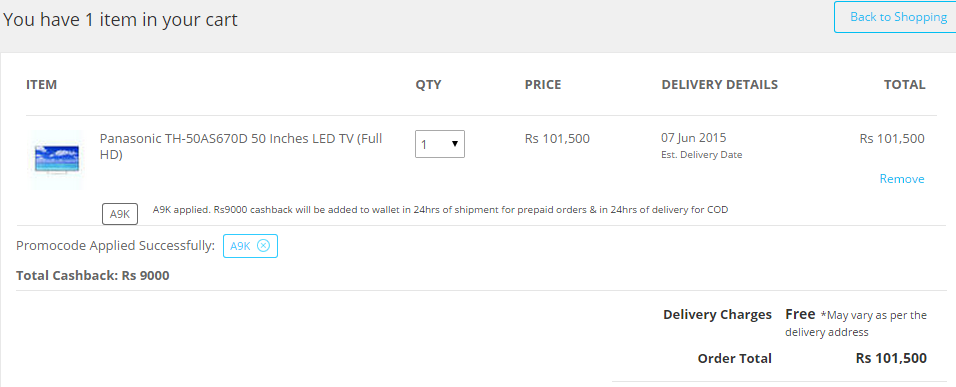Click the Panasonic TV product thumbnail
This screenshot has height=387, width=956.
tap(57, 160)
